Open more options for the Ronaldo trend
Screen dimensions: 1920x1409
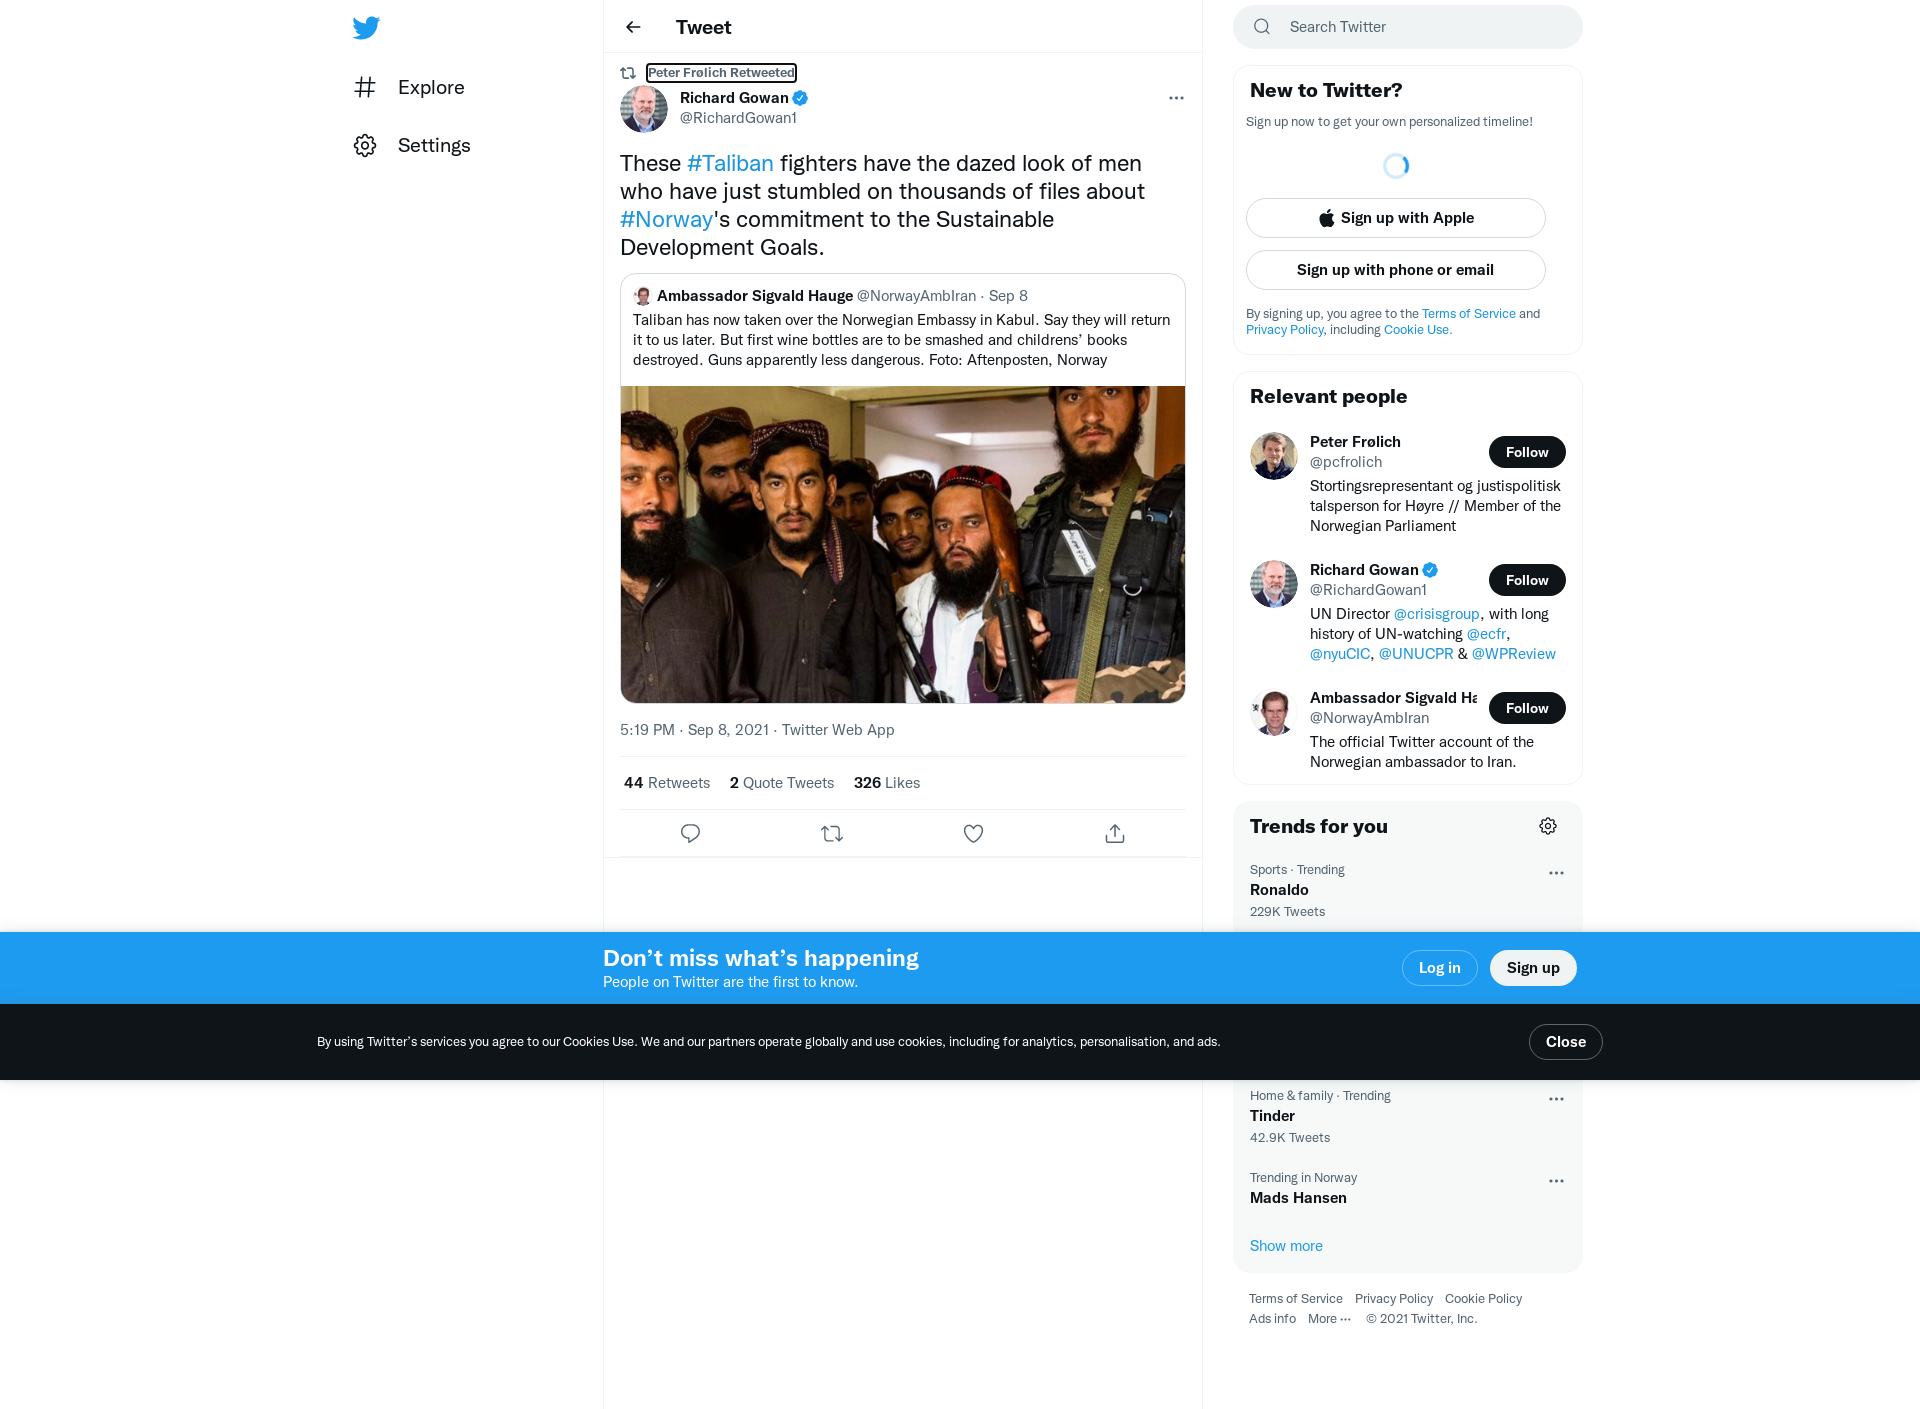click(1556, 873)
